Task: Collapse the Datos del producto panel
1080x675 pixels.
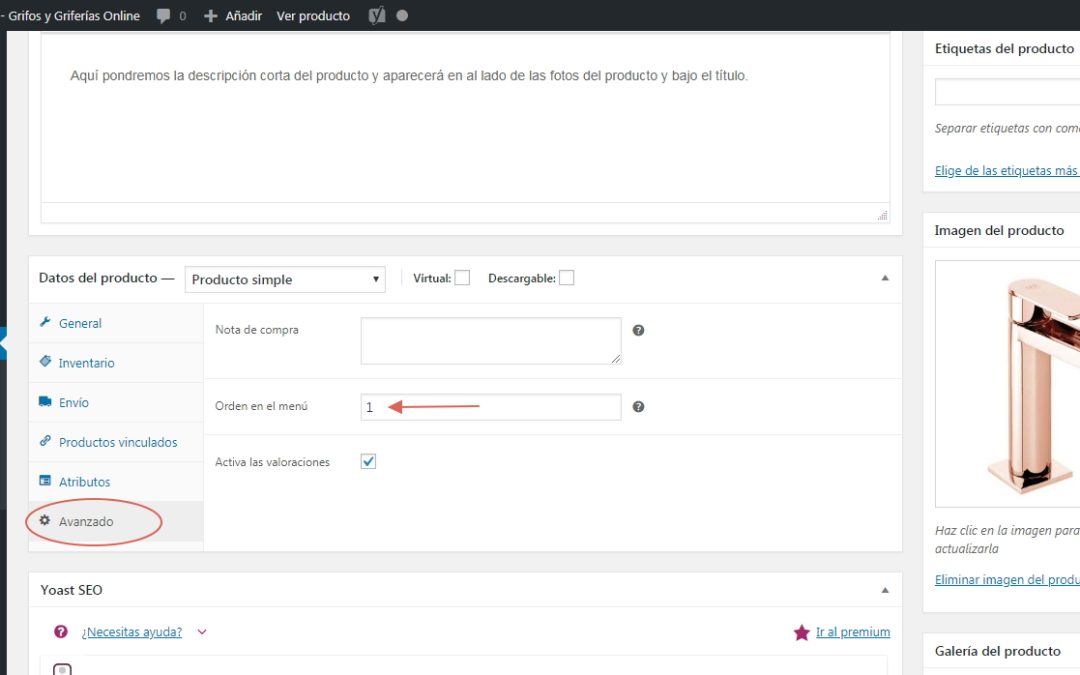Action: point(884,279)
